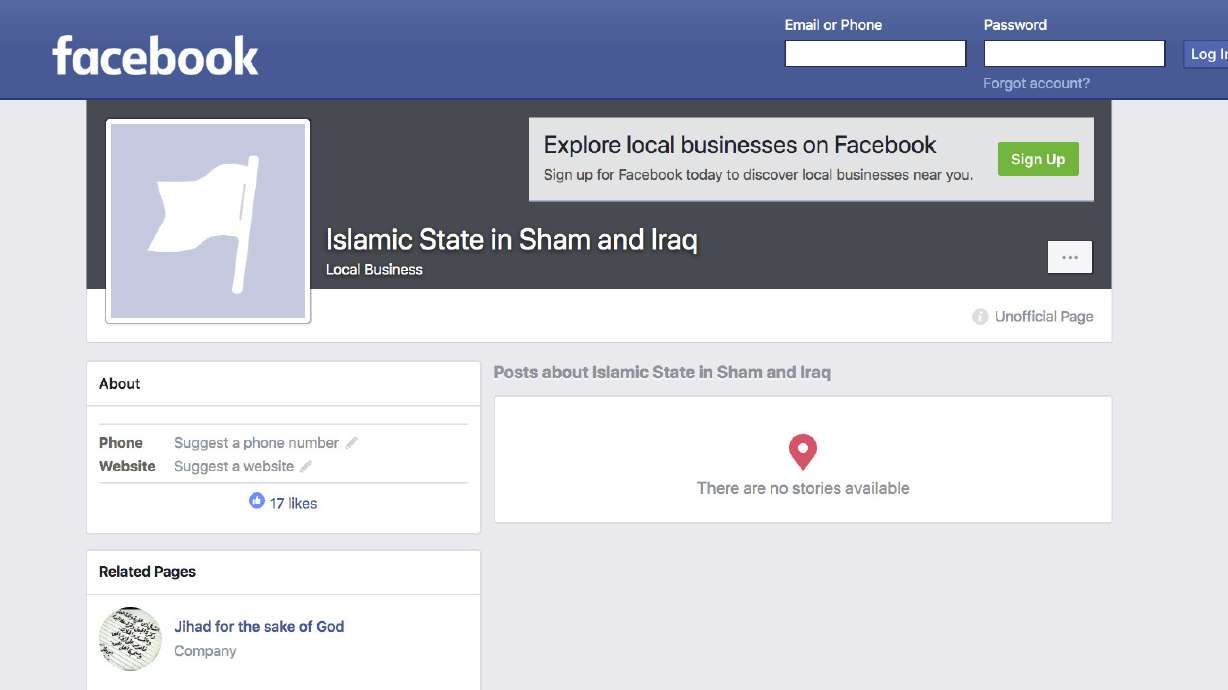
Task: Click the Password input field
Action: point(1074,52)
